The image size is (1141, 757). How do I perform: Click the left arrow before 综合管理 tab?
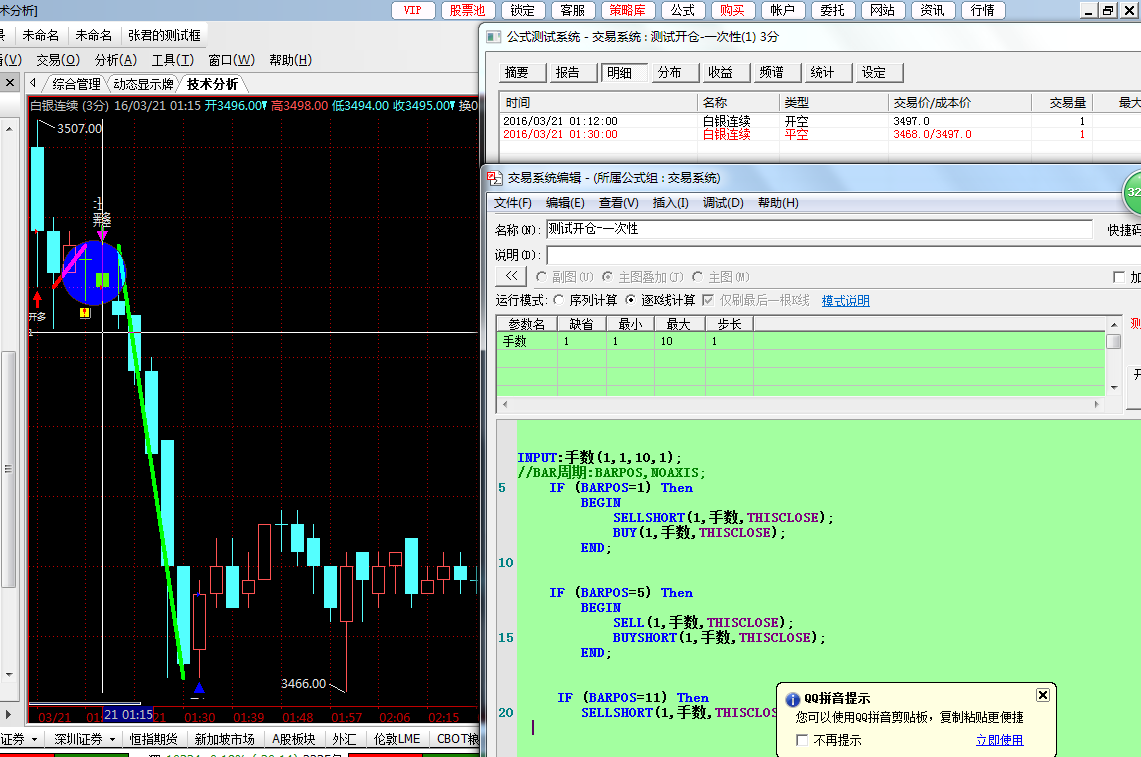tap(34, 84)
